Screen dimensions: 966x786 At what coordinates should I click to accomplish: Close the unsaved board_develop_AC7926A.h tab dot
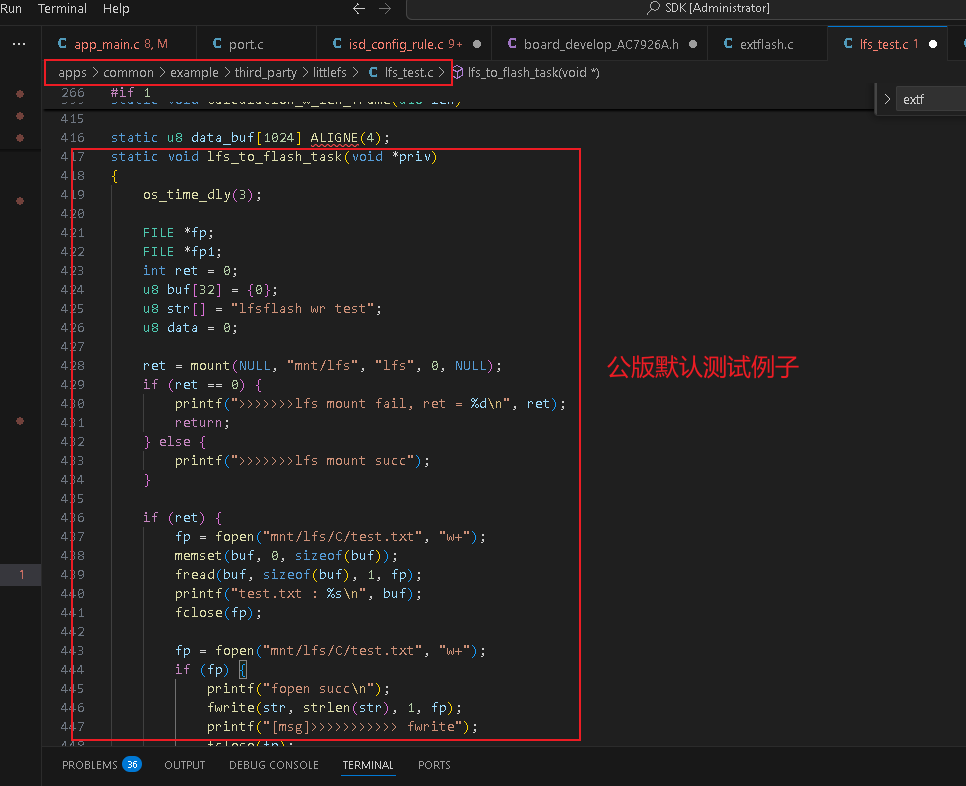coord(693,44)
